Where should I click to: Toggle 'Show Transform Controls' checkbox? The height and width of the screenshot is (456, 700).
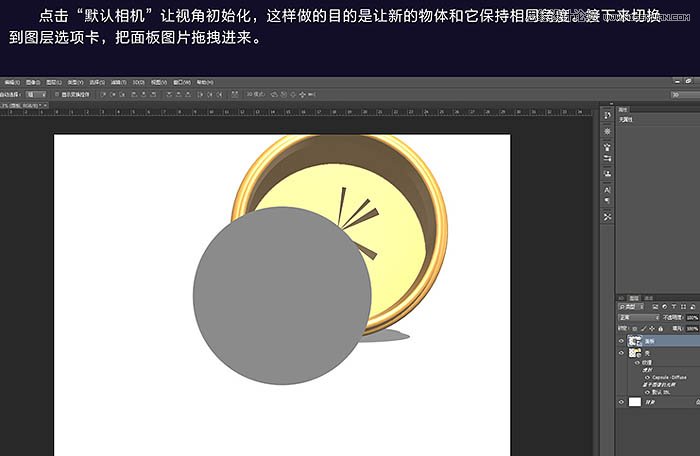tap(57, 94)
